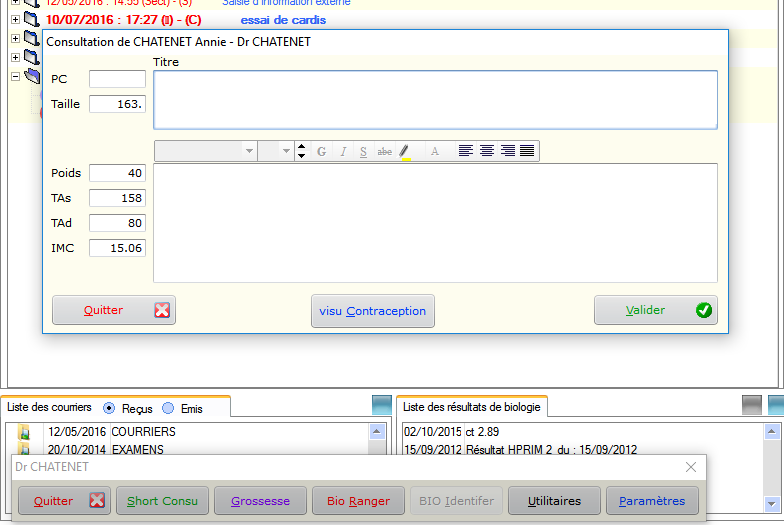The width and height of the screenshot is (784, 525).
Task: Close the Dr CHATENET toolbar window
Action: tap(691, 467)
